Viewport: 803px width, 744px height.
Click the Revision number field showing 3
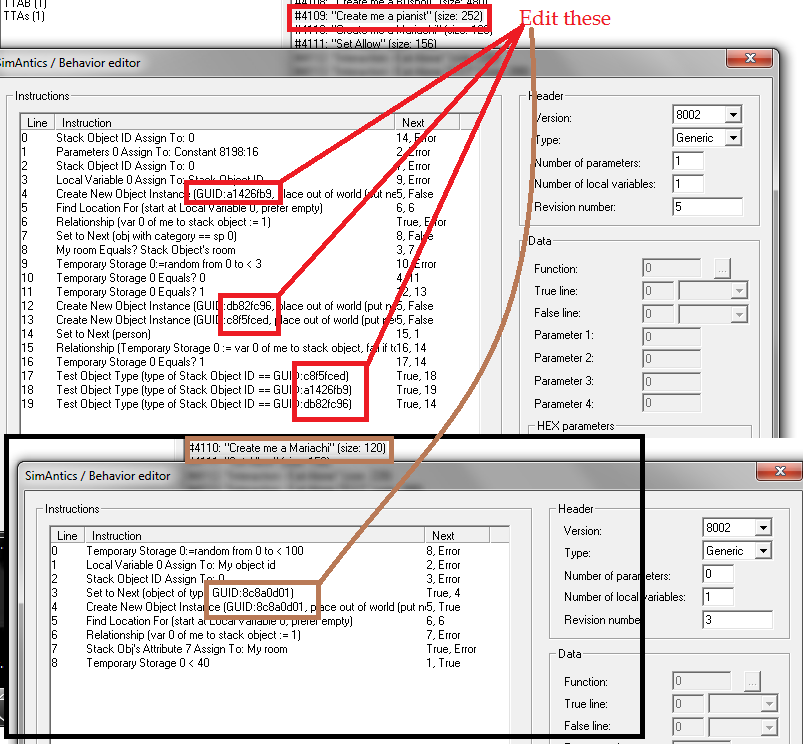[x=737, y=620]
